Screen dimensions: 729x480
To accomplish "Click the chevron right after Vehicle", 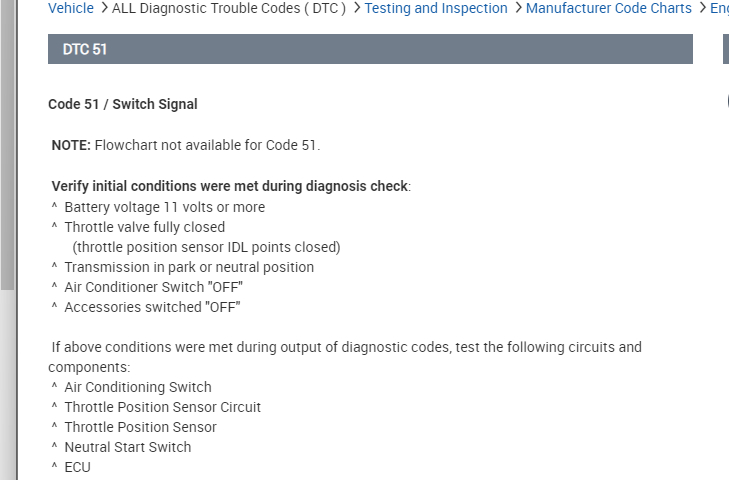I will (x=103, y=8).
